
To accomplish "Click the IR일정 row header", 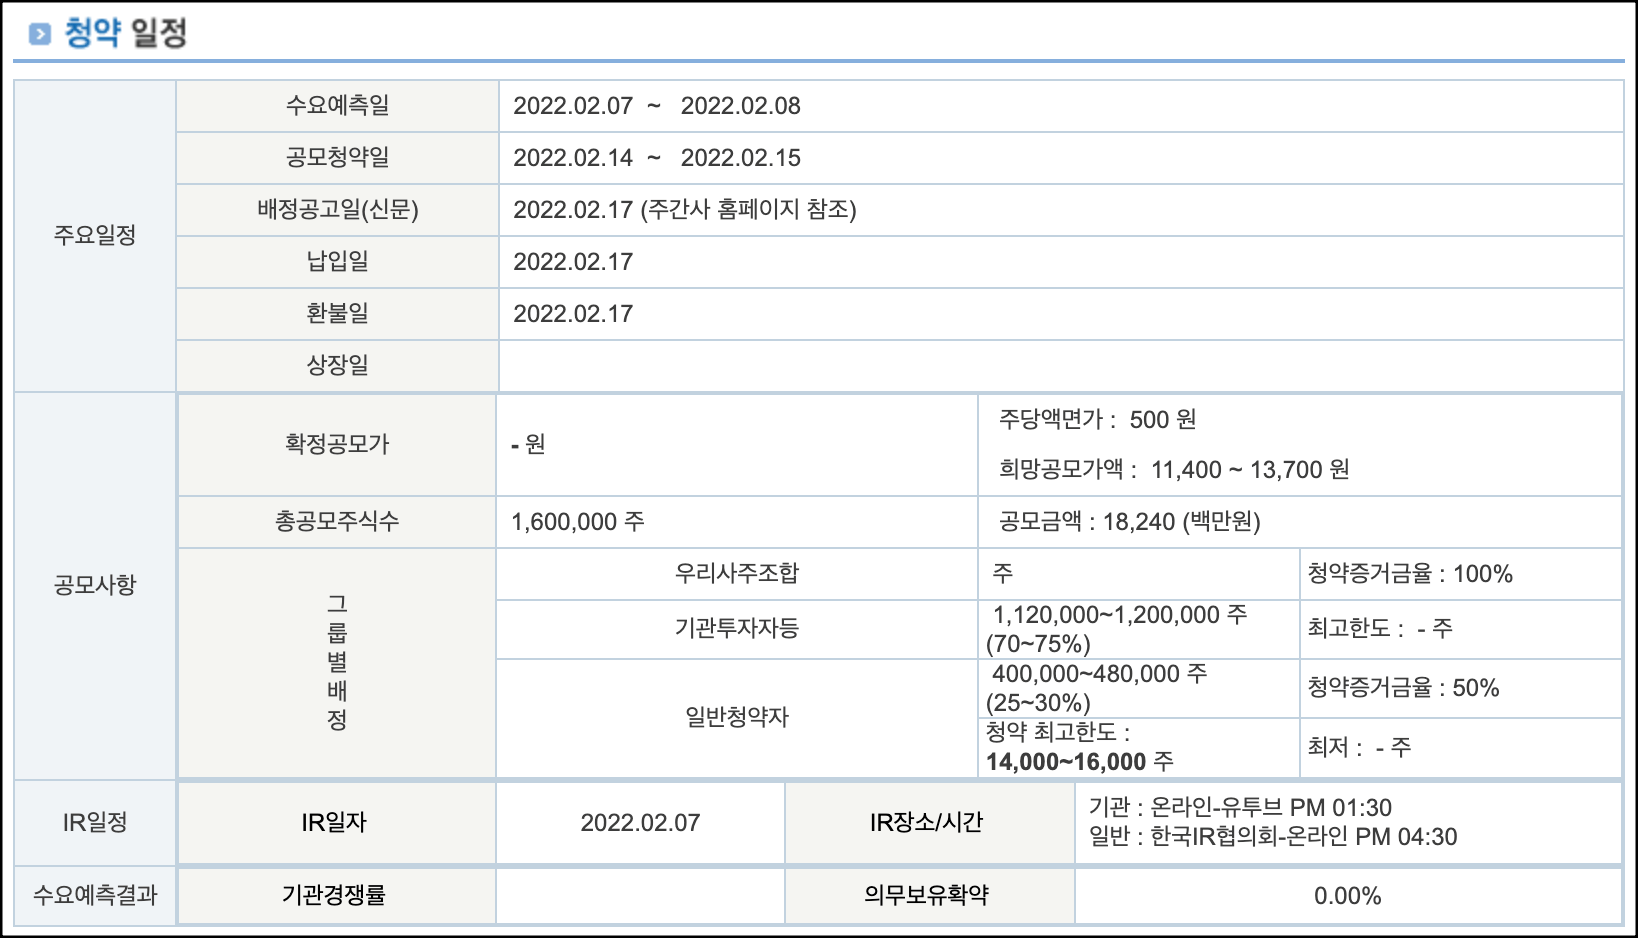I will (95, 822).
